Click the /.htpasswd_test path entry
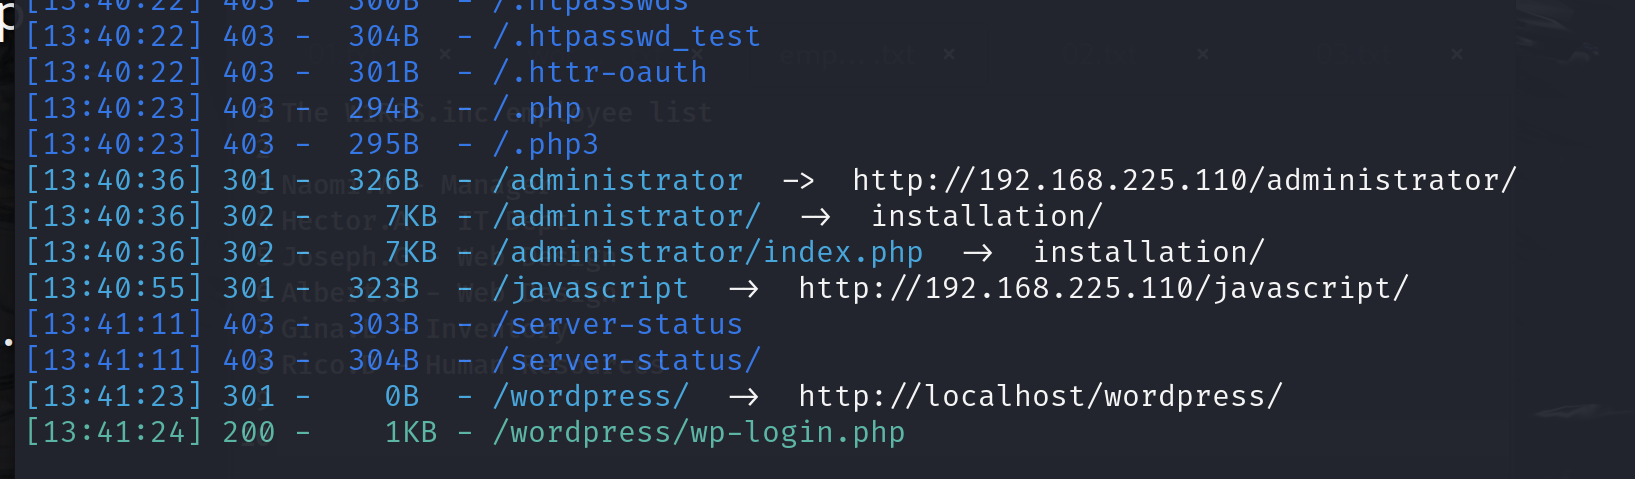Viewport: 1635px width, 479px height. click(x=627, y=37)
